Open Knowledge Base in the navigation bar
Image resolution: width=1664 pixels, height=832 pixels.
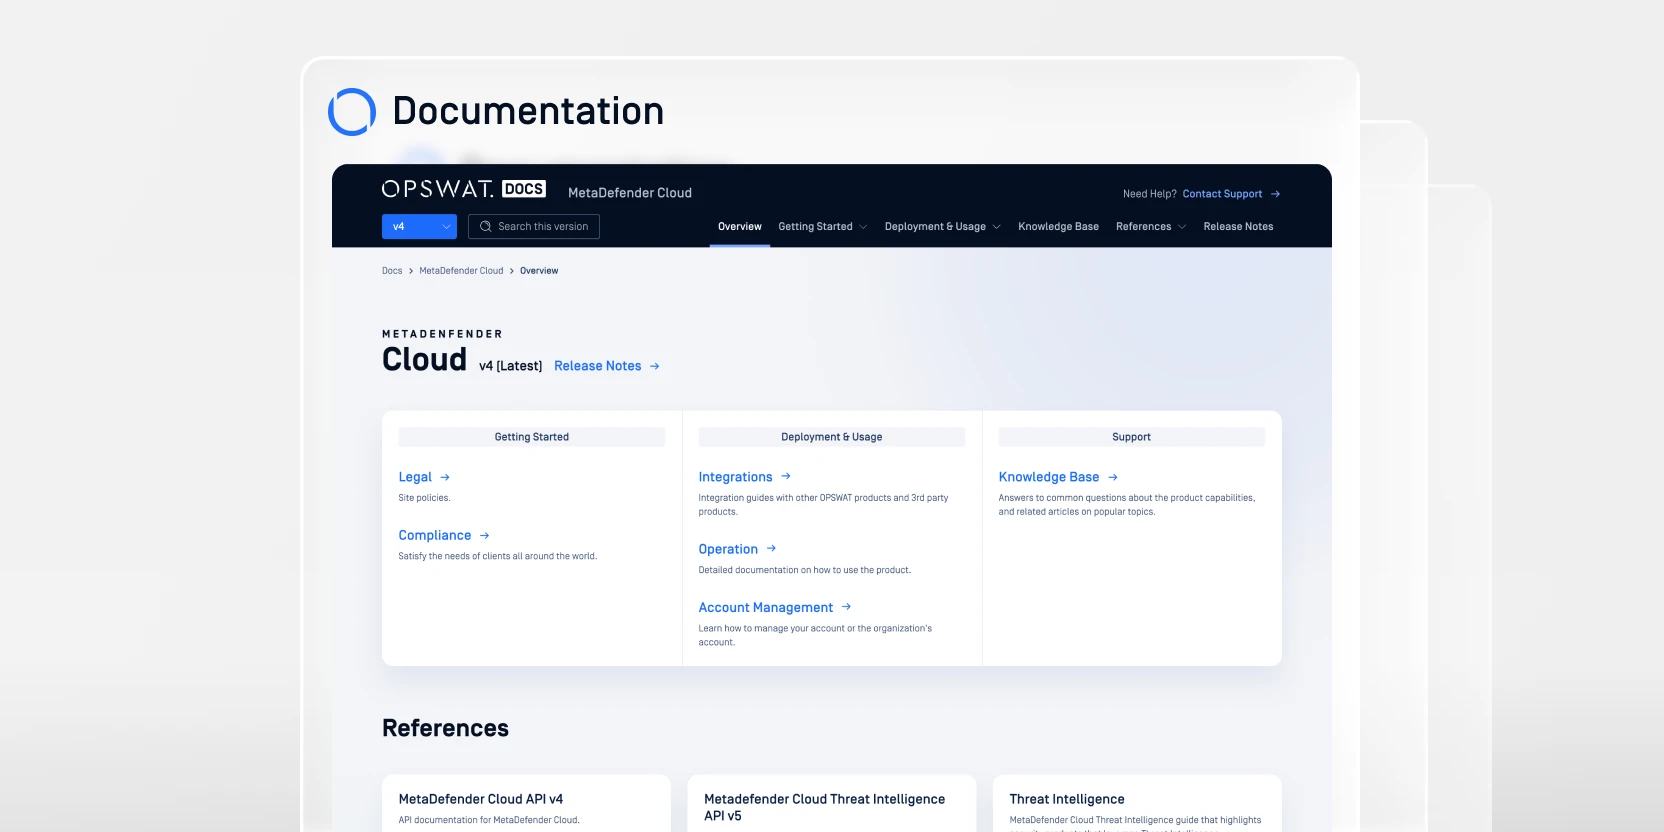click(x=1058, y=227)
